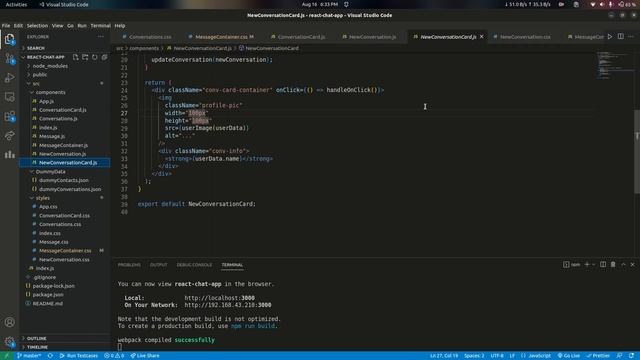Collapse the components folder
Image resolution: width=640 pixels, height=360 pixels.
pyautogui.click(x=50, y=92)
